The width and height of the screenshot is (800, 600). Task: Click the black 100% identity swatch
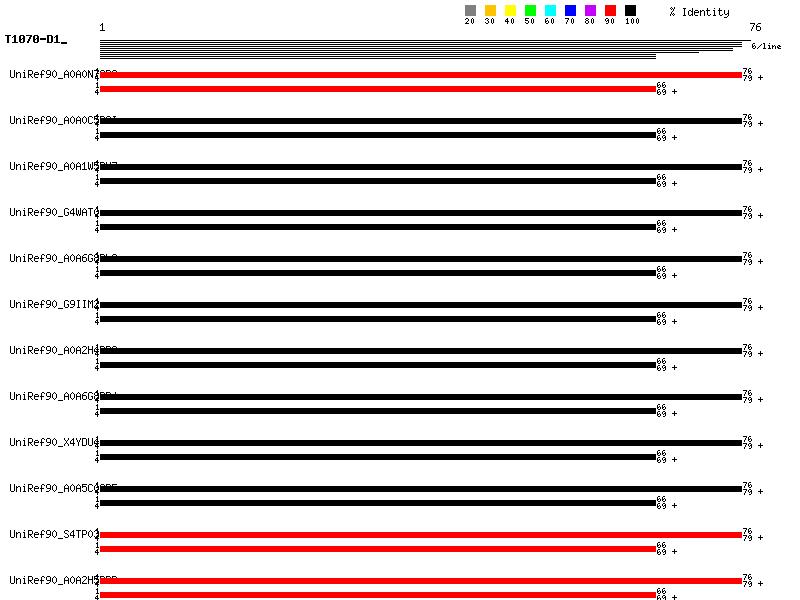(x=630, y=11)
